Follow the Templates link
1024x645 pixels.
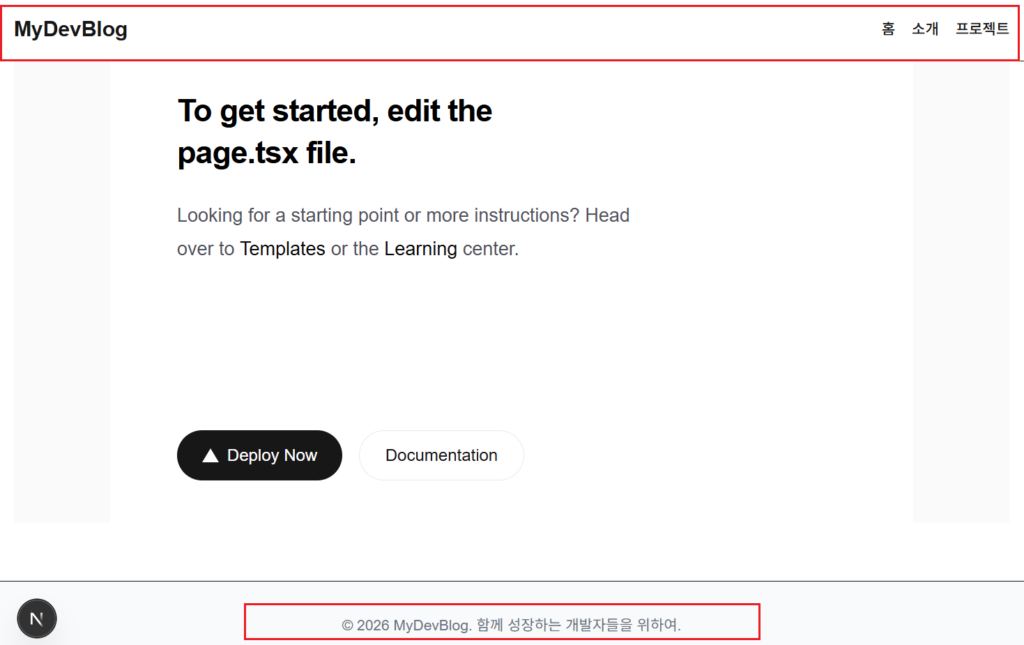(282, 248)
